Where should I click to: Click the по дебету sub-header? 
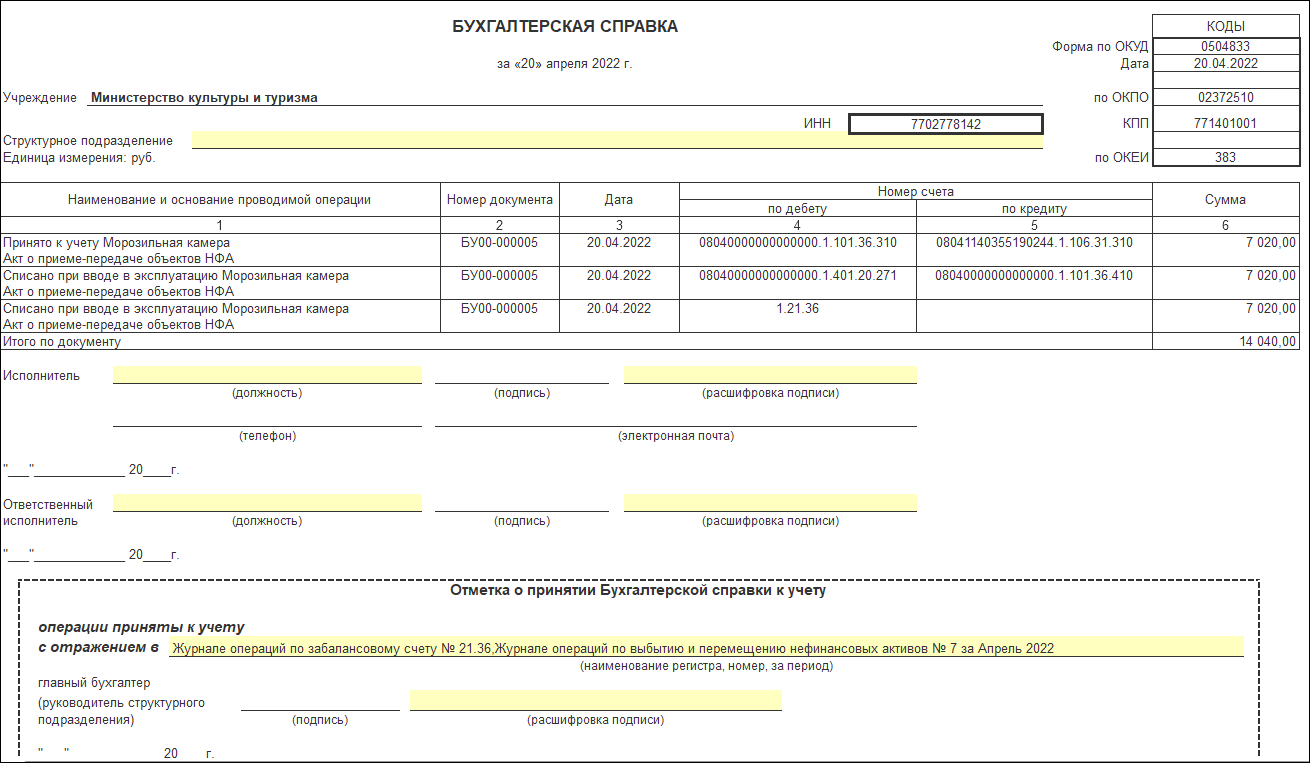[x=798, y=209]
